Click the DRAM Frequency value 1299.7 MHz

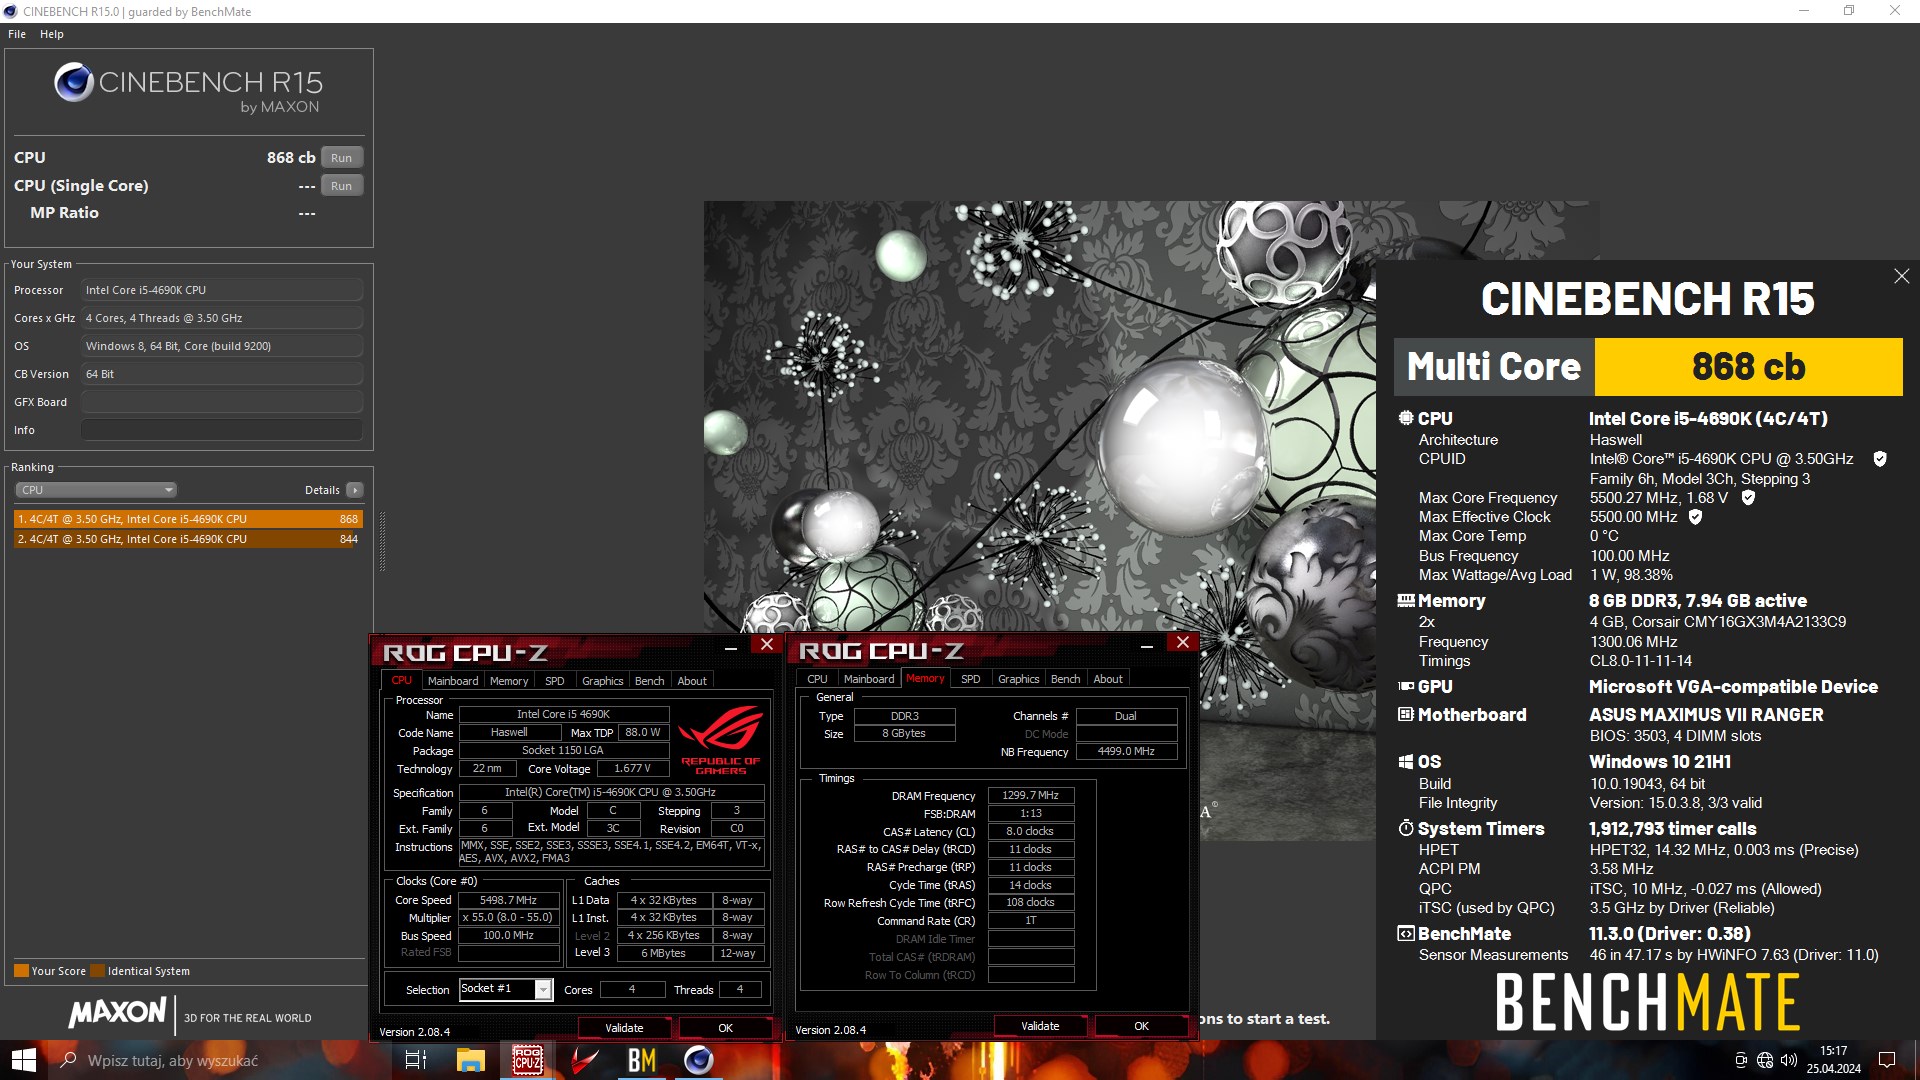(x=1031, y=796)
